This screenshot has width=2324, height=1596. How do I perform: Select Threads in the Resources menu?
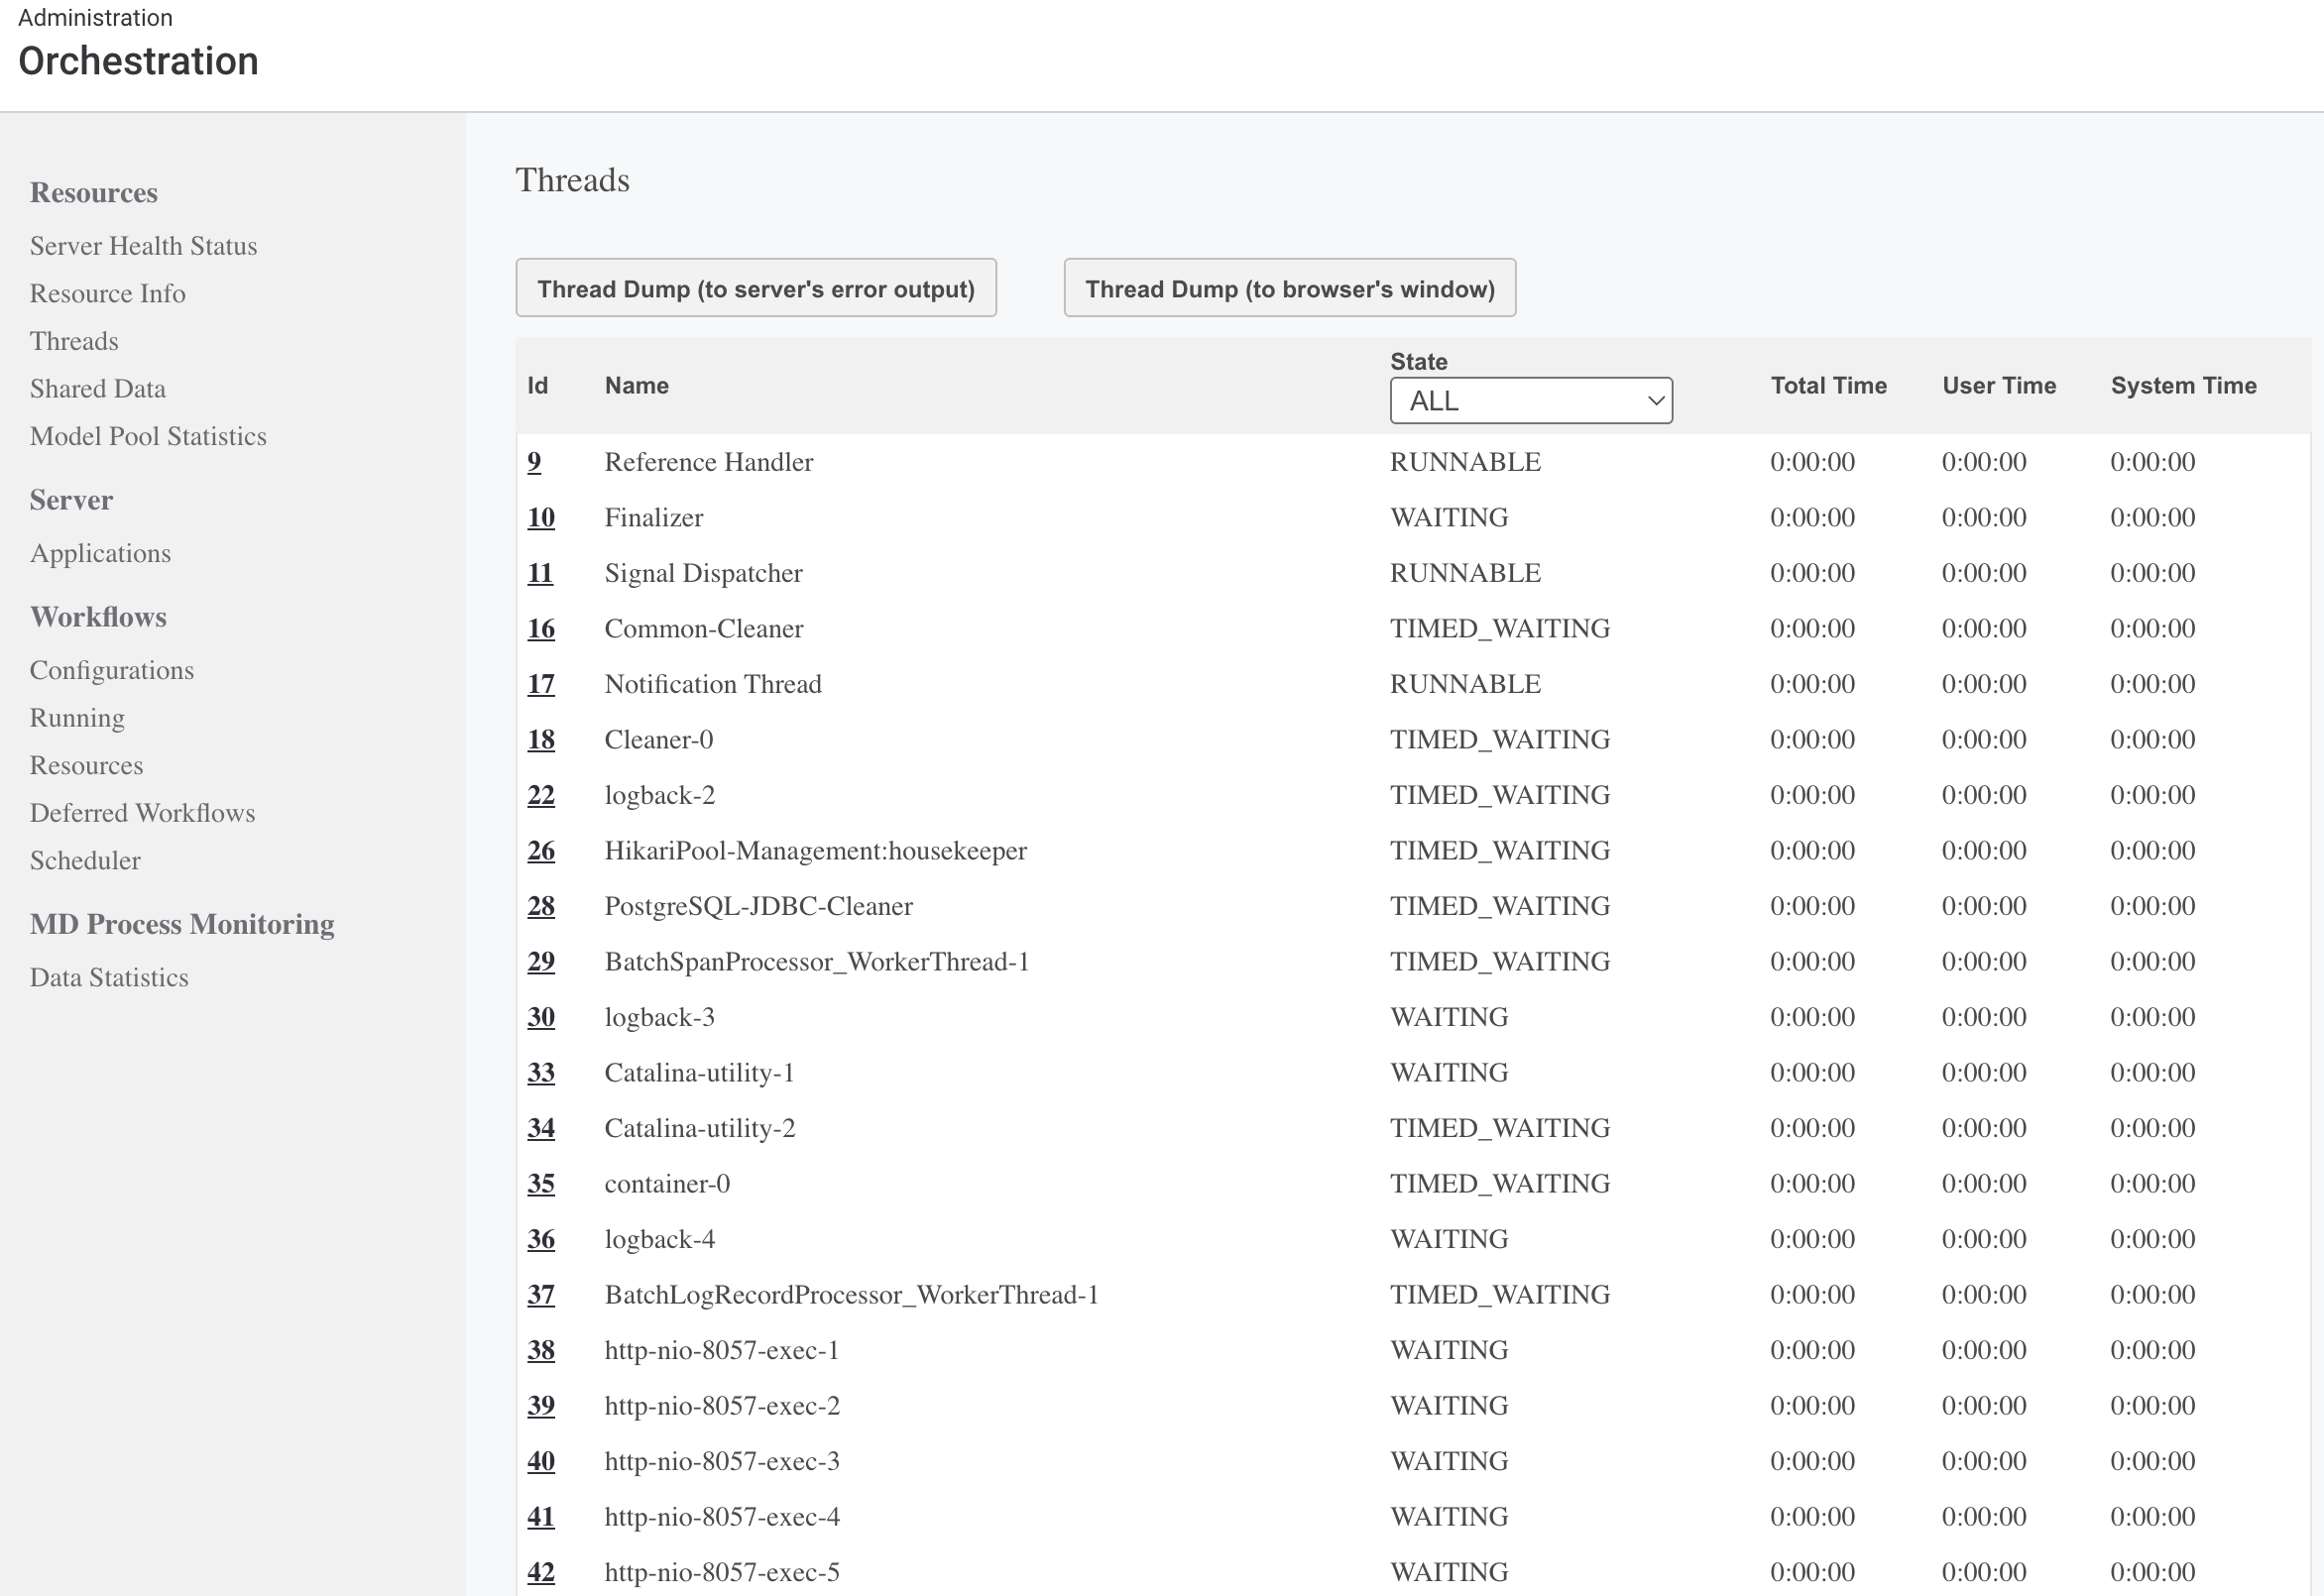tap(74, 341)
